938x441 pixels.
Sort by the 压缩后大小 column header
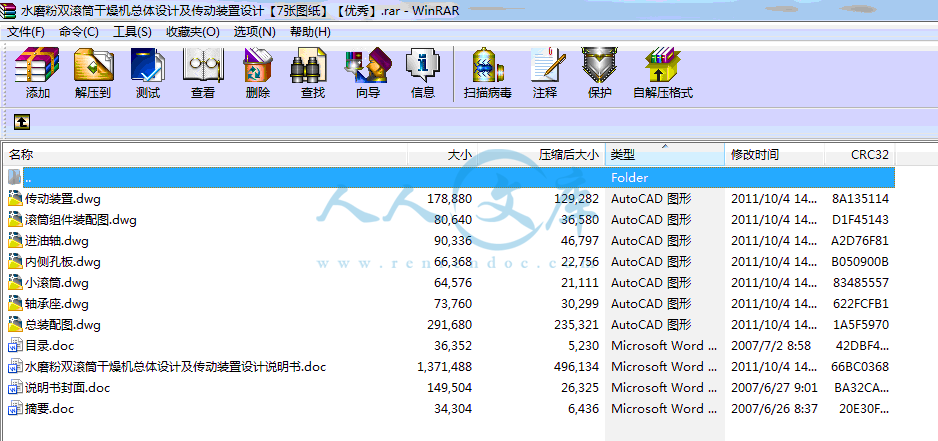coord(541,155)
